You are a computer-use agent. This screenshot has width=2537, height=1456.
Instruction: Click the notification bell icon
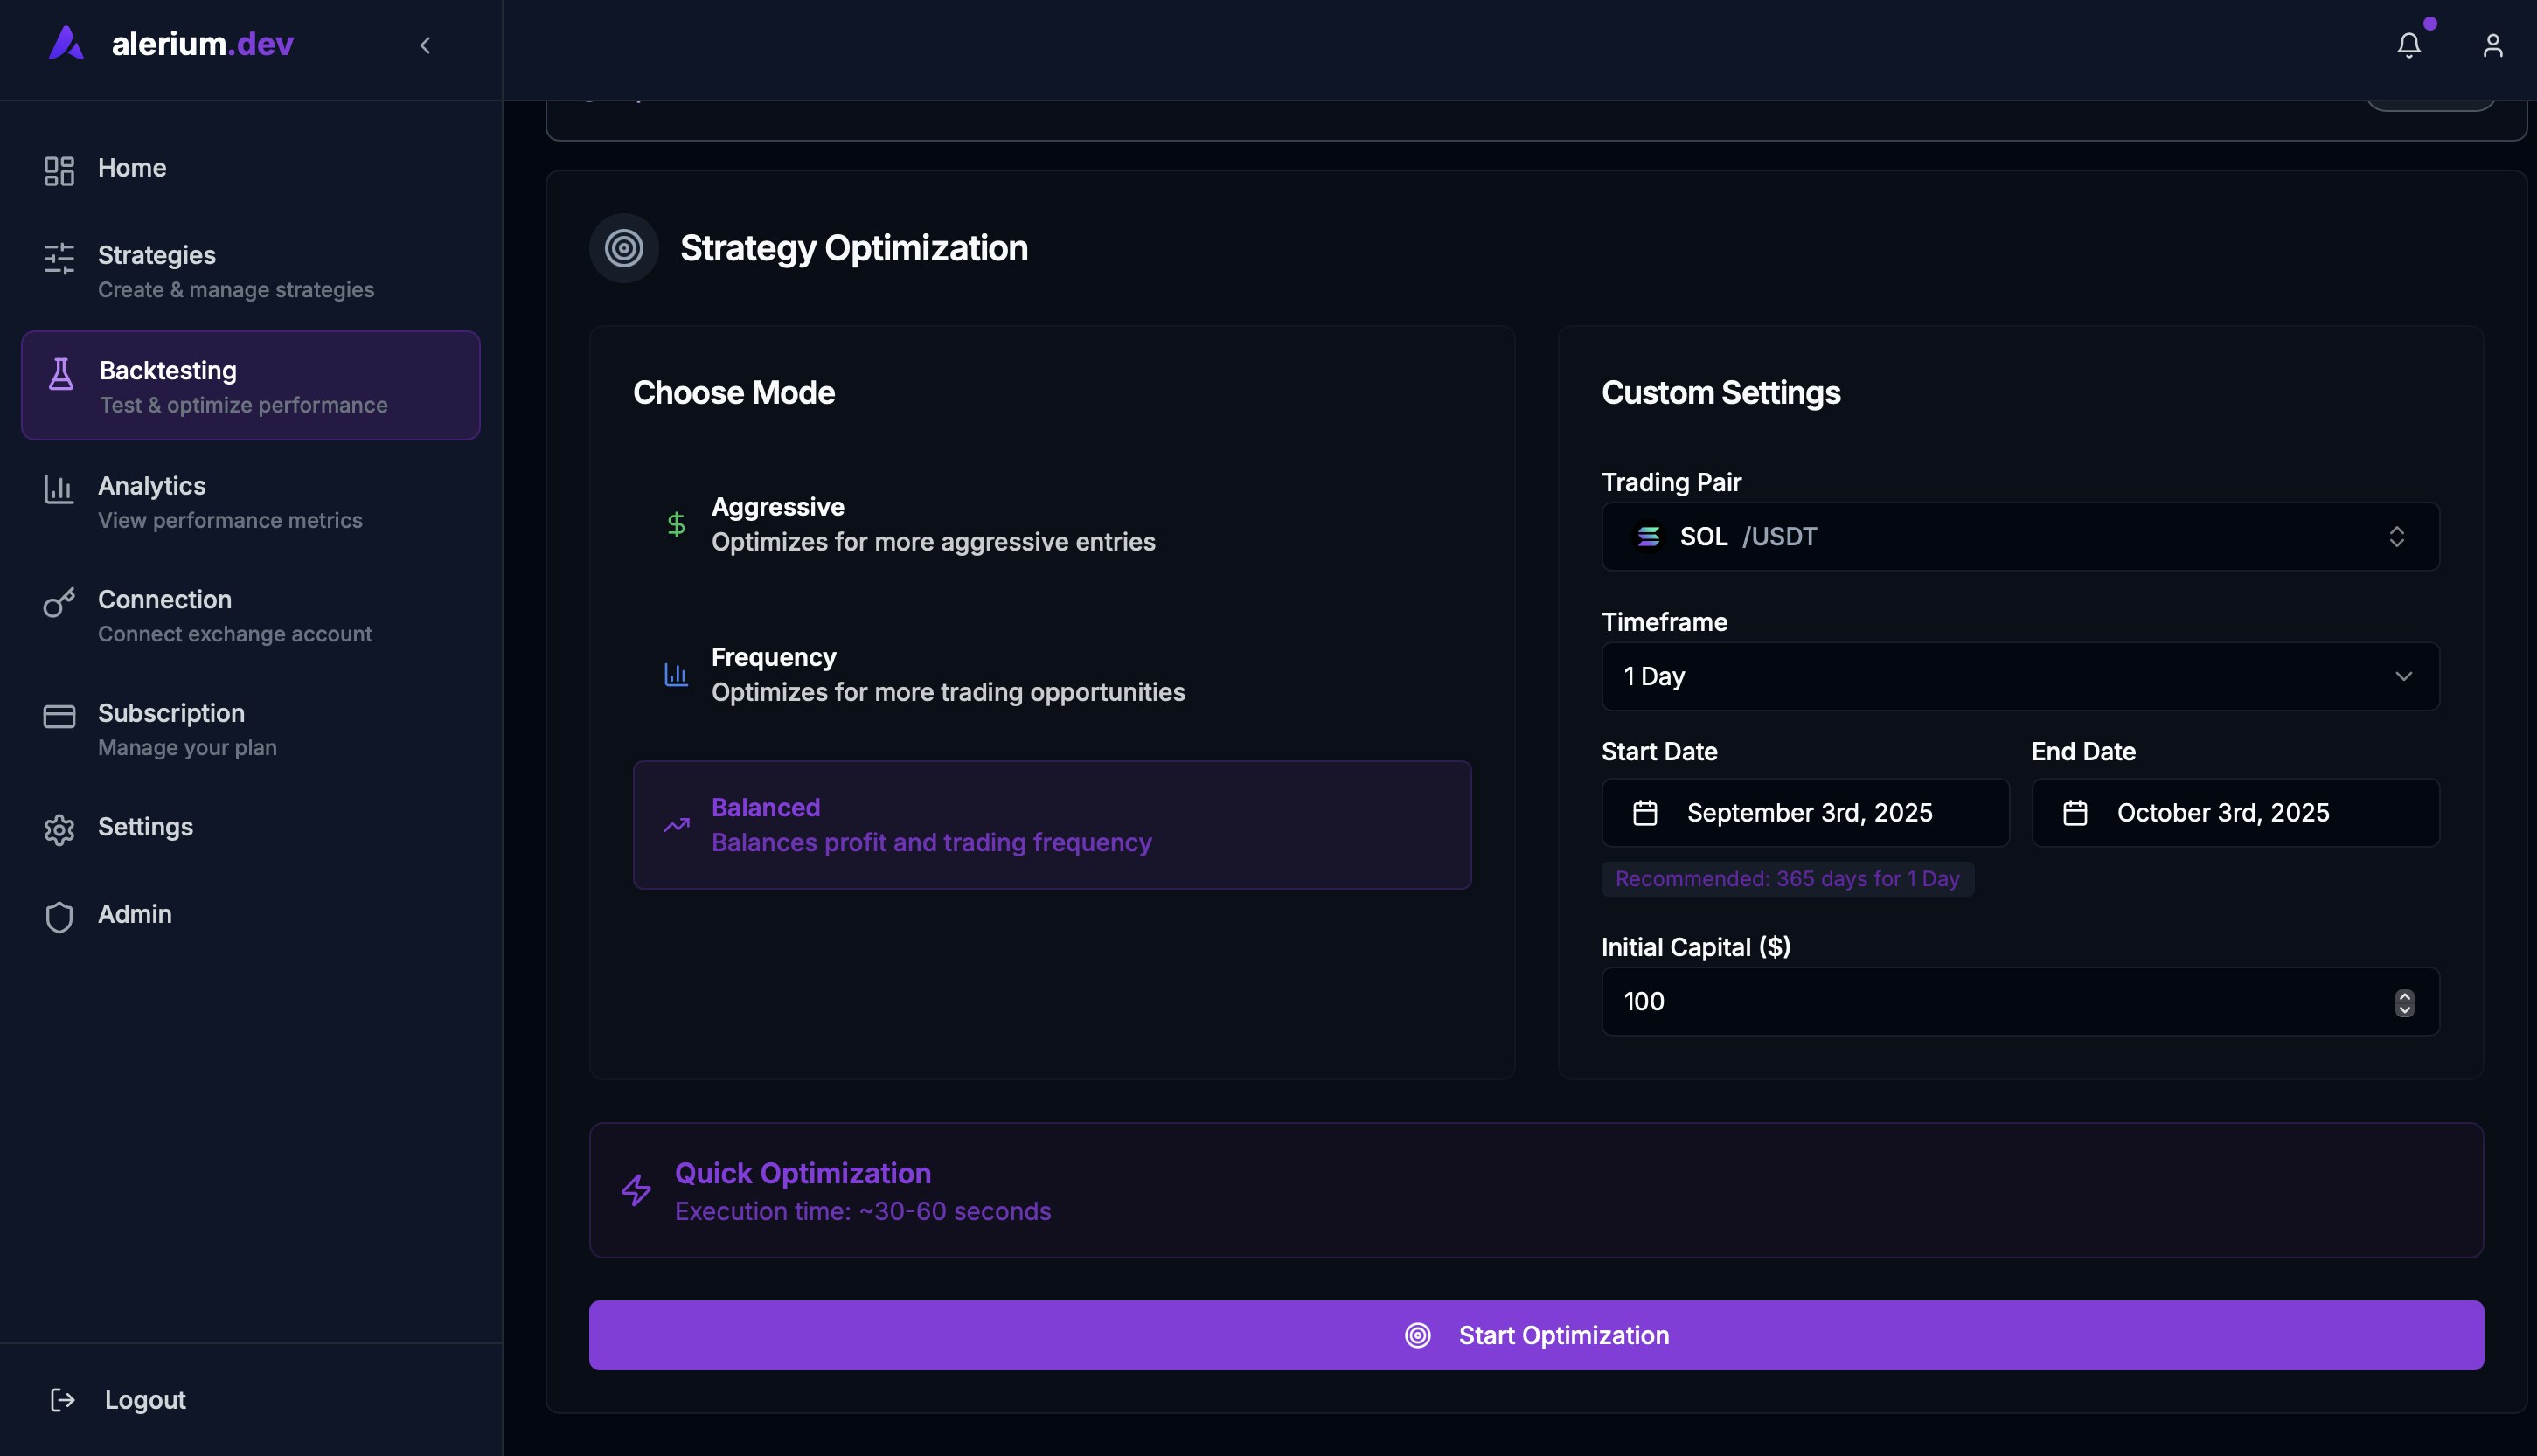2408,45
